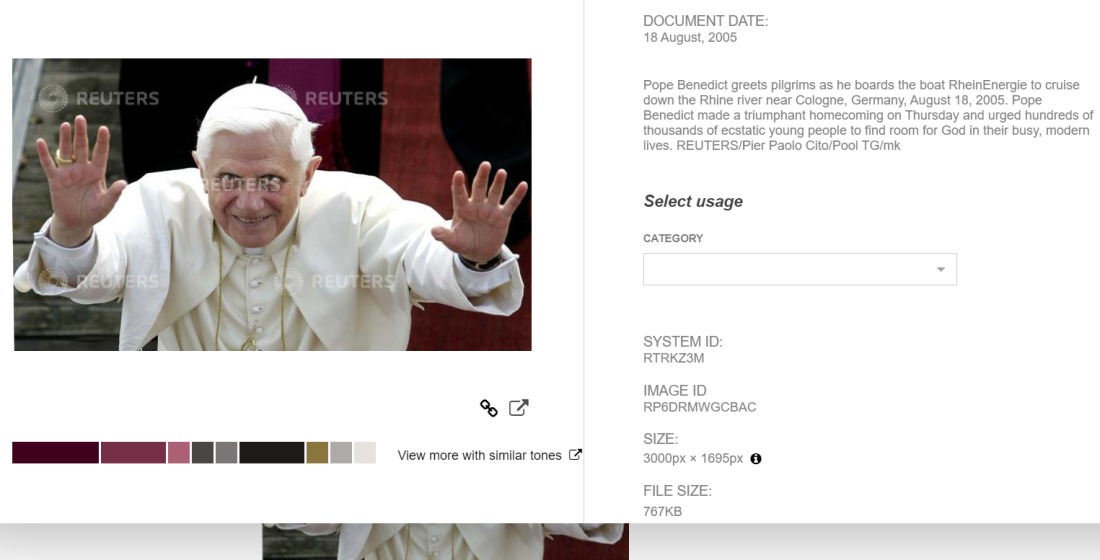Select the olive gold color swatch
This screenshot has width=1100, height=560.
point(317,453)
